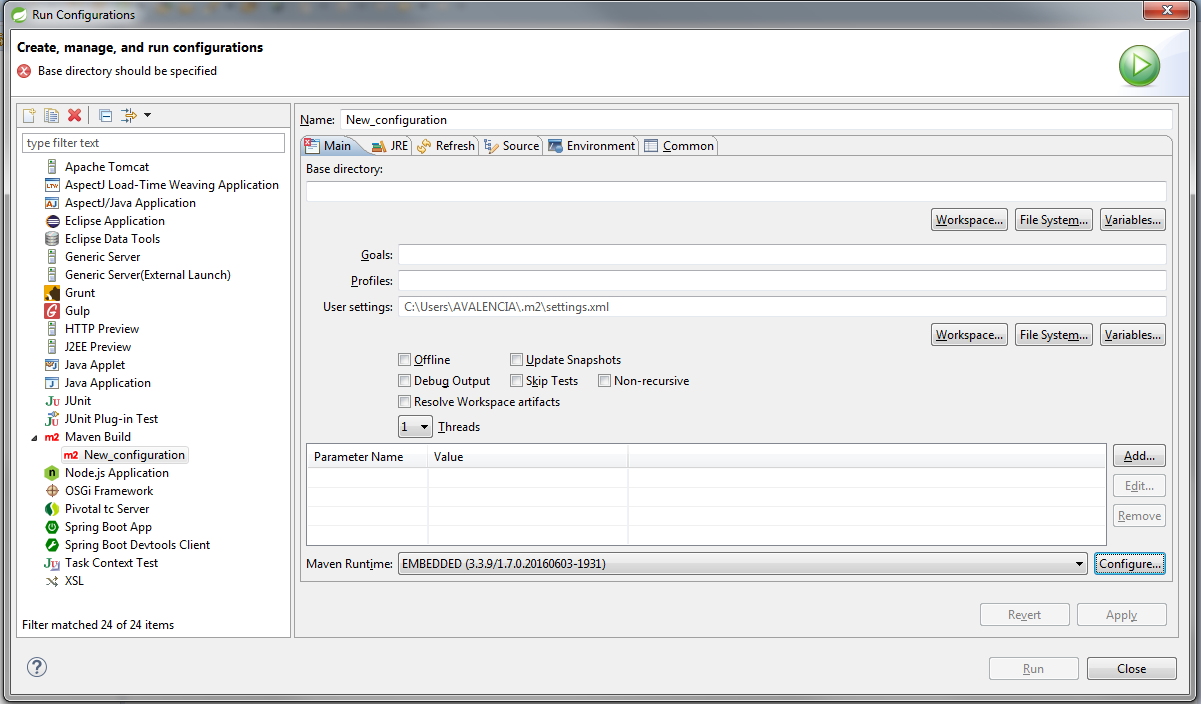This screenshot has width=1201, height=704.
Task: Click the Duplicate launch configuration icon
Action: [x=51, y=116]
